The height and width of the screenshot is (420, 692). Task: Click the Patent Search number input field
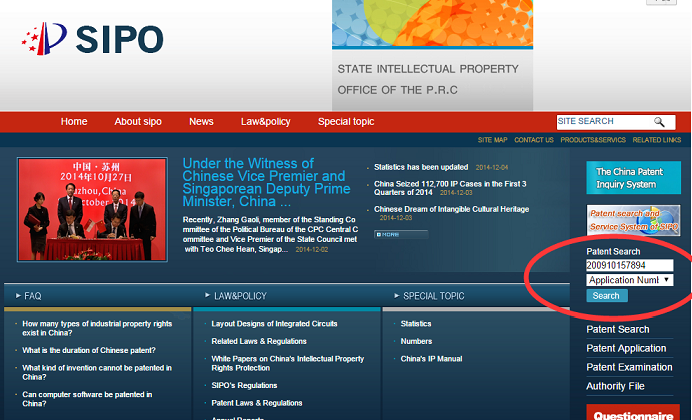(629, 265)
